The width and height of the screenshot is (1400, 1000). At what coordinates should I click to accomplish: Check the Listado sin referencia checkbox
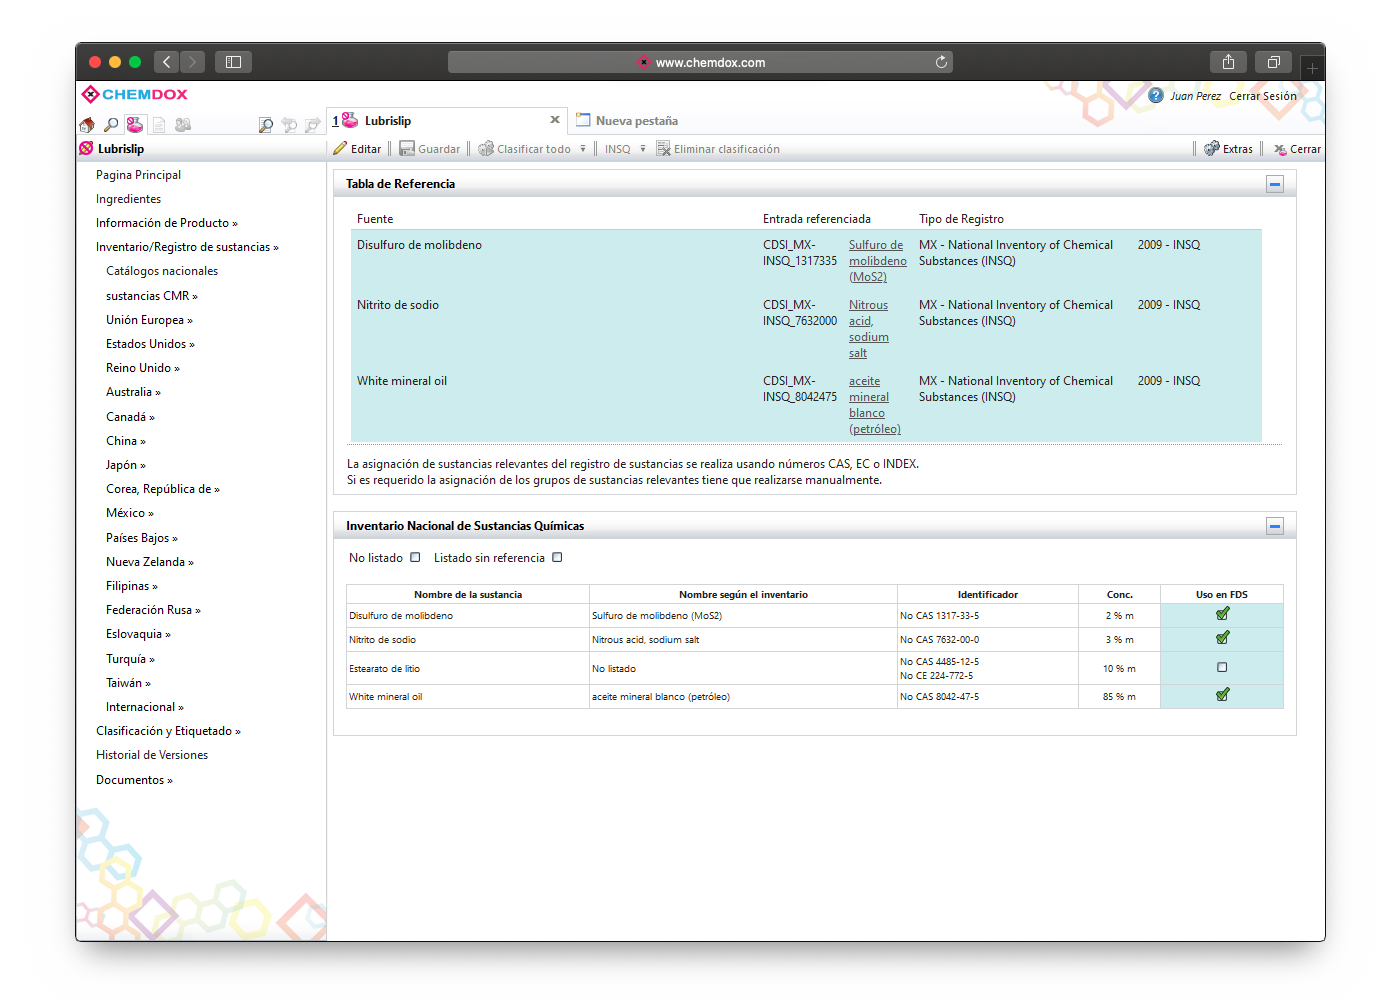pyautogui.click(x=557, y=558)
